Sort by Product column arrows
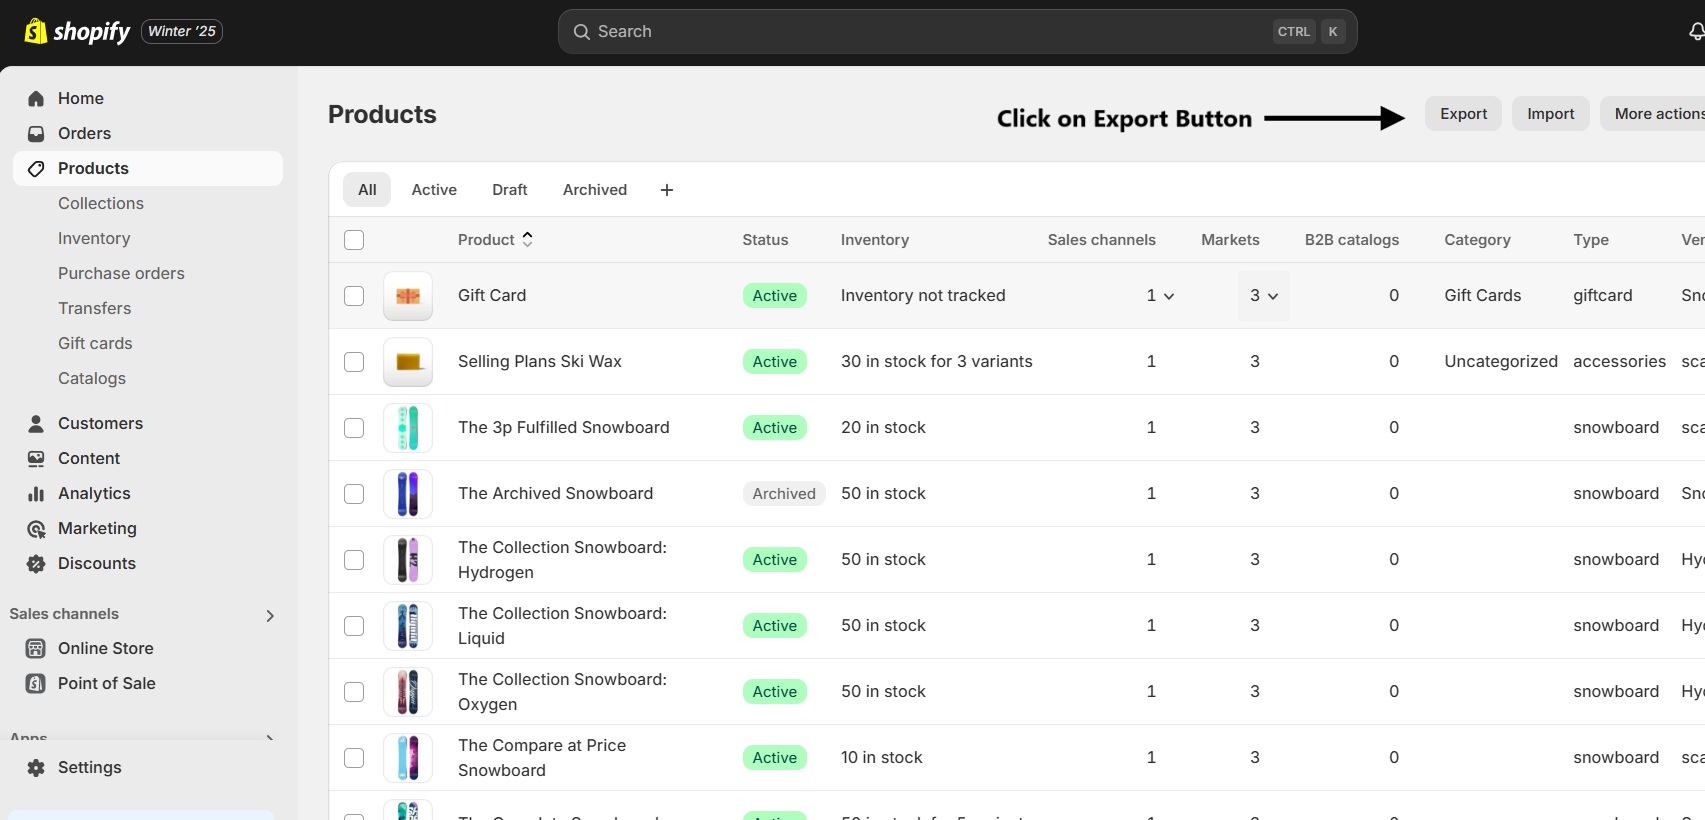Screen dimensions: 1705x820 pyautogui.click(x=528, y=239)
